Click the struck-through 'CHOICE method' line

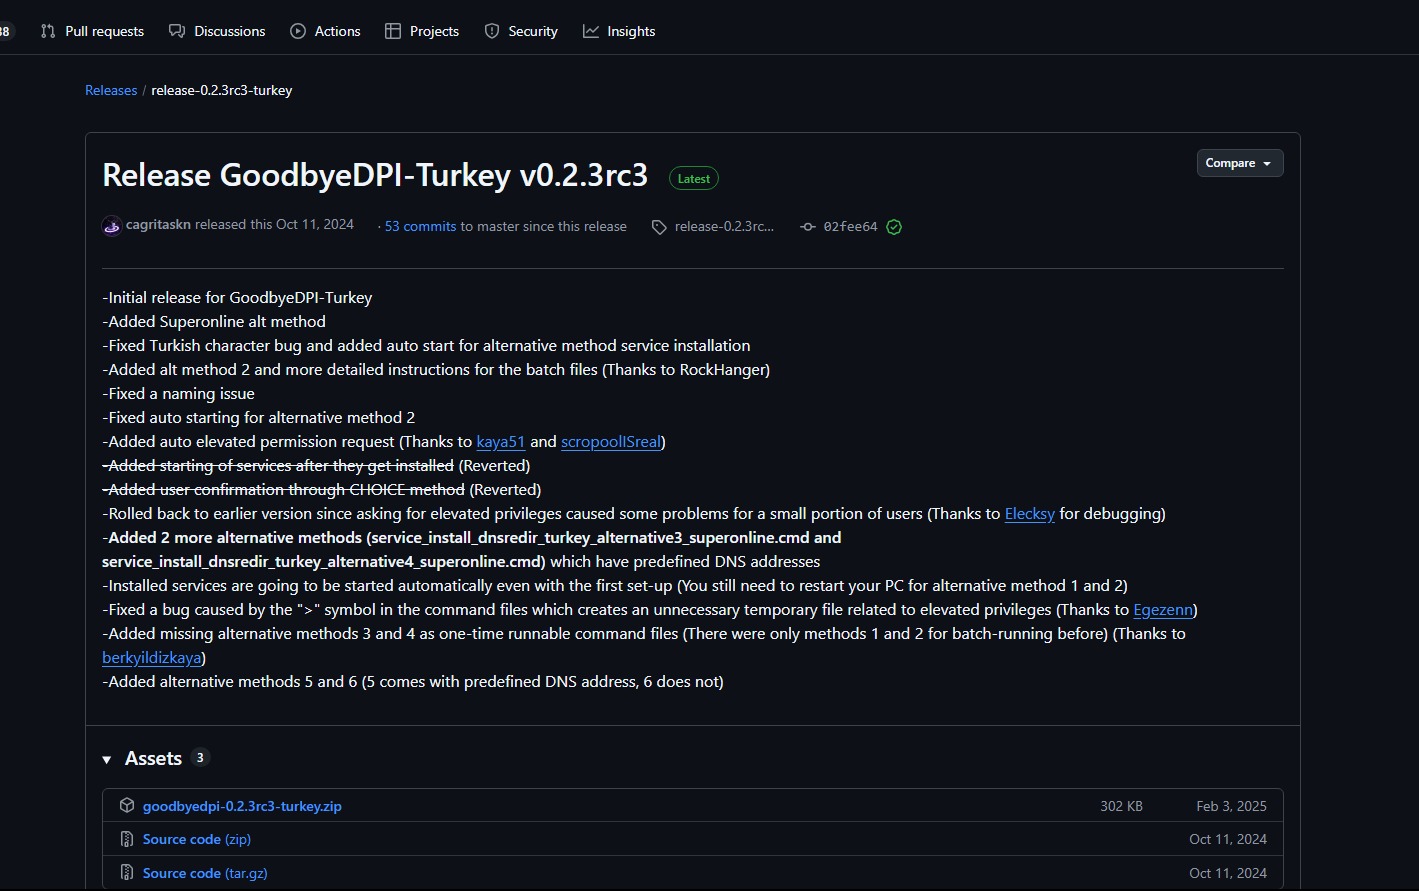click(x=283, y=490)
